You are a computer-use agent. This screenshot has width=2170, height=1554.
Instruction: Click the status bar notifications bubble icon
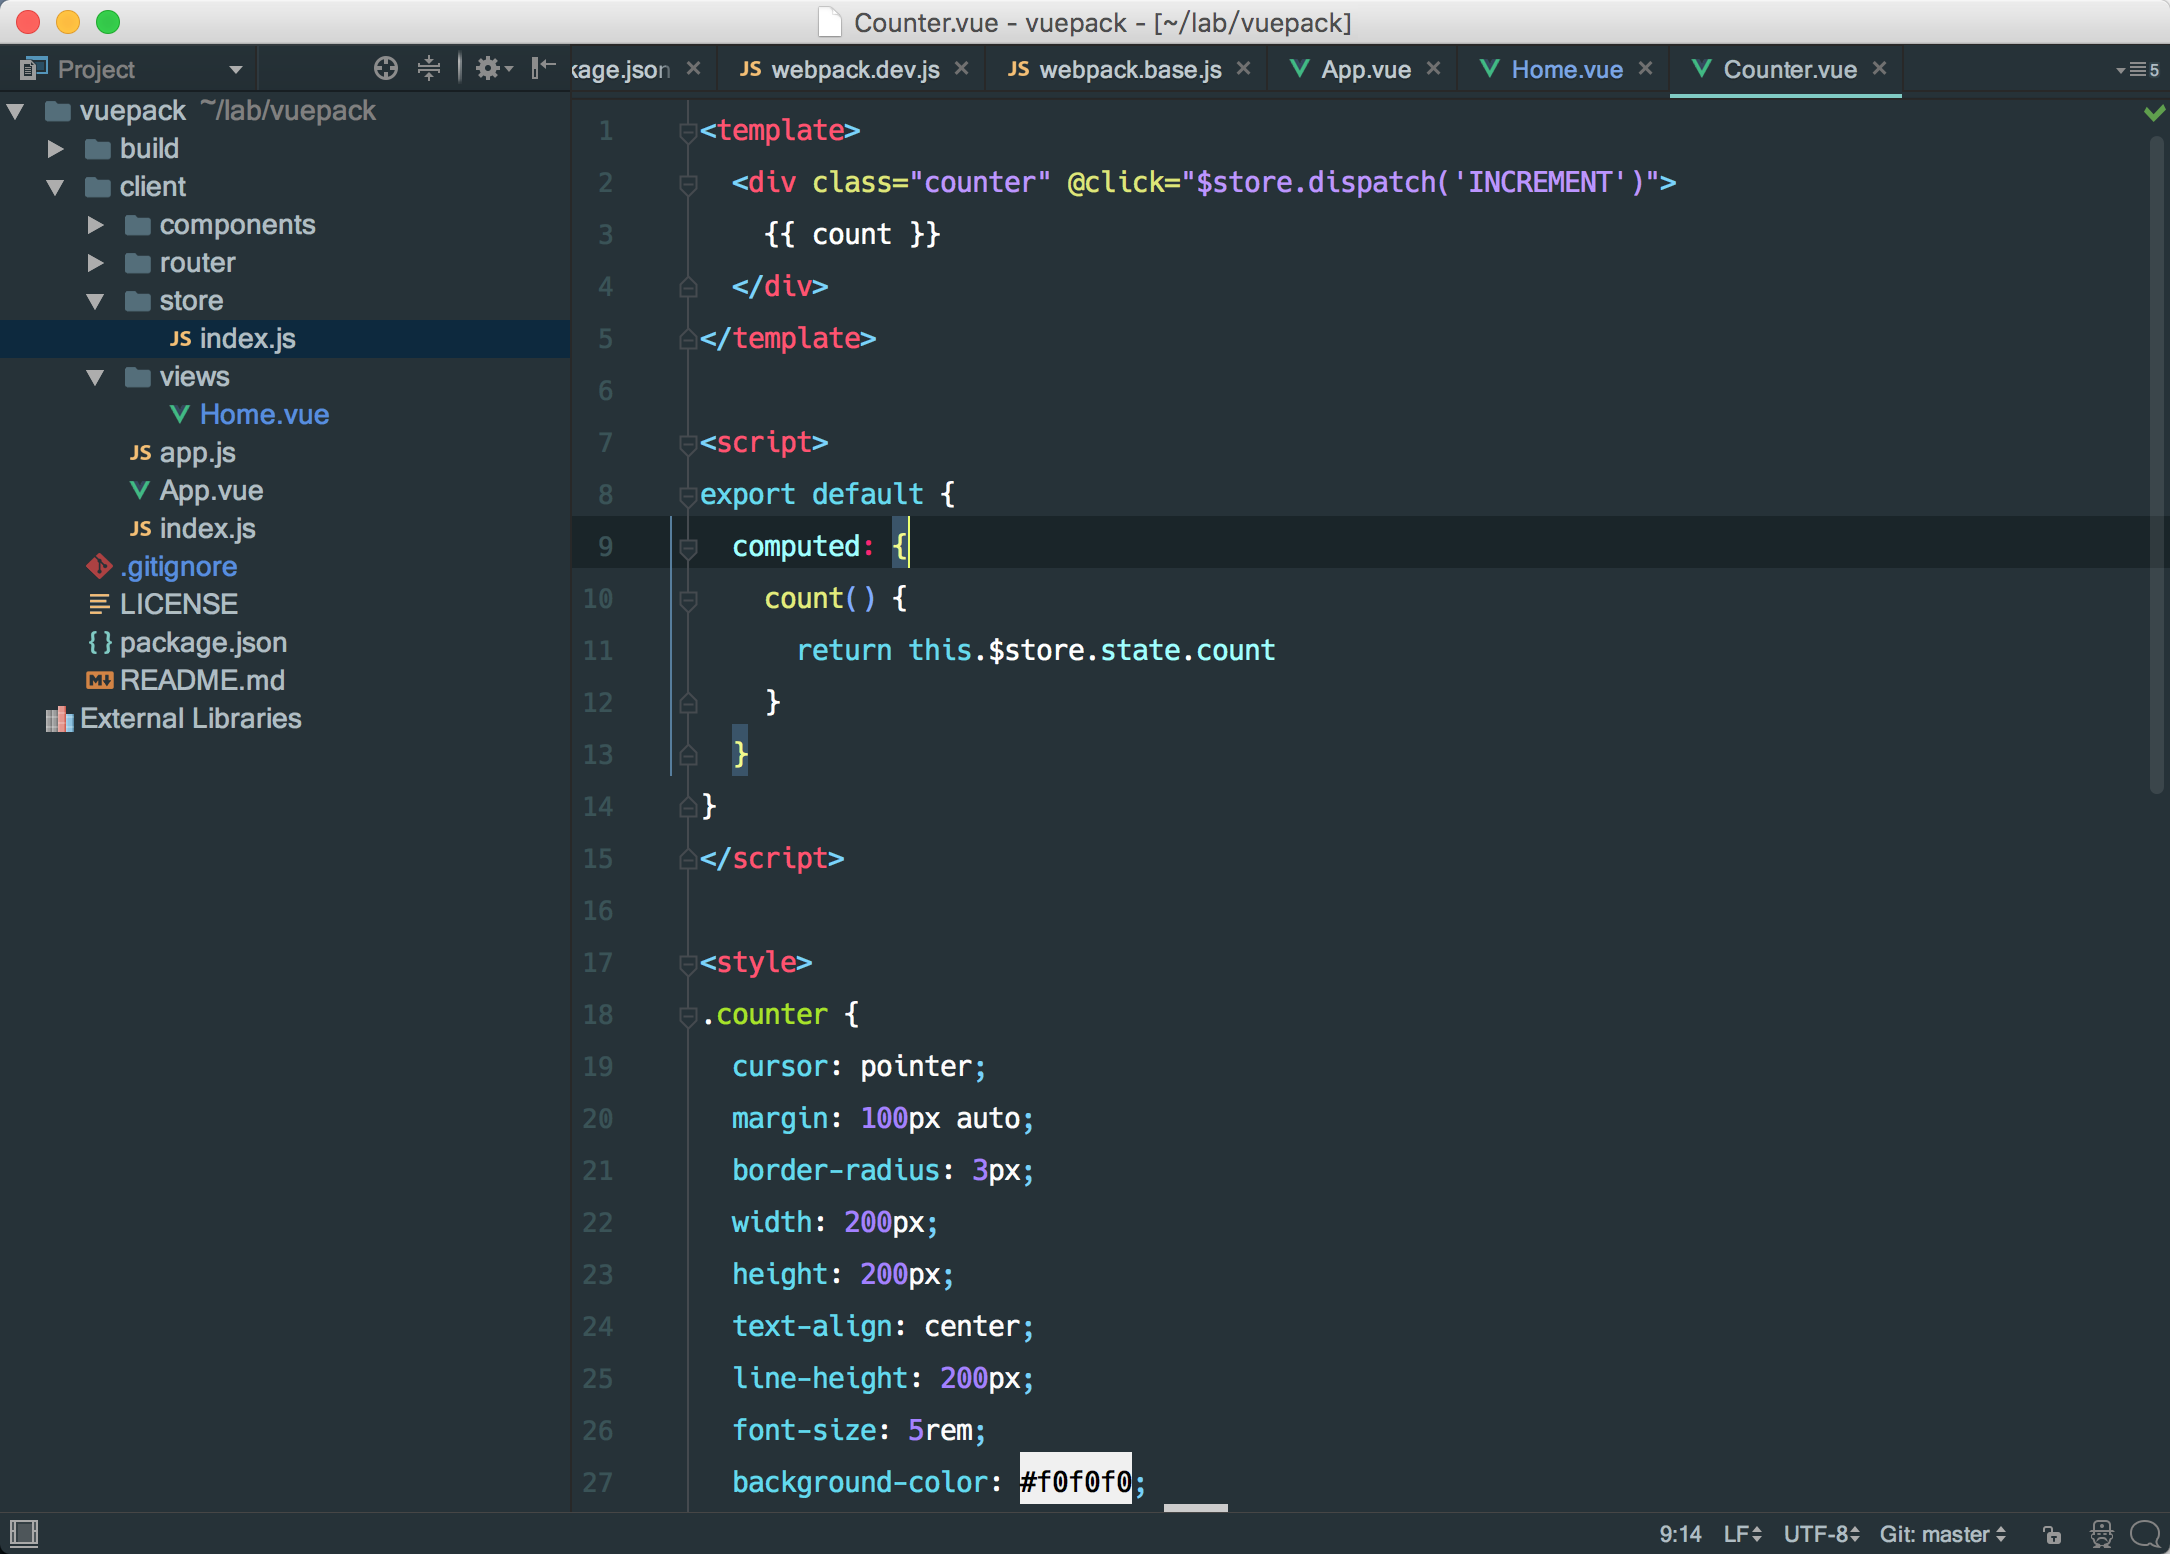[2145, 1534]
